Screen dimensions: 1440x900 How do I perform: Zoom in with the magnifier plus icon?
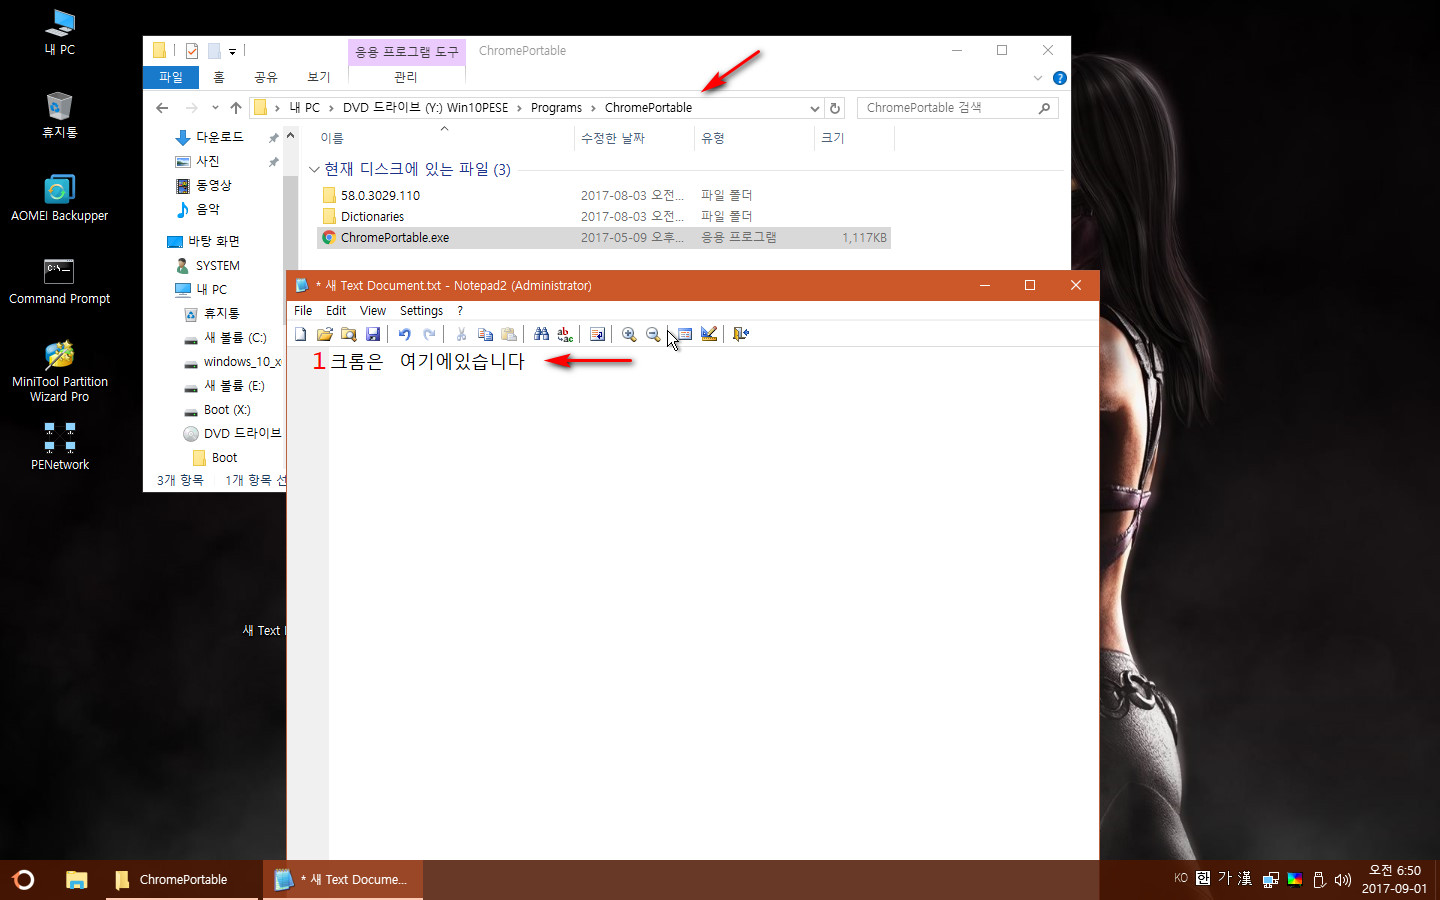coord(629,334)
